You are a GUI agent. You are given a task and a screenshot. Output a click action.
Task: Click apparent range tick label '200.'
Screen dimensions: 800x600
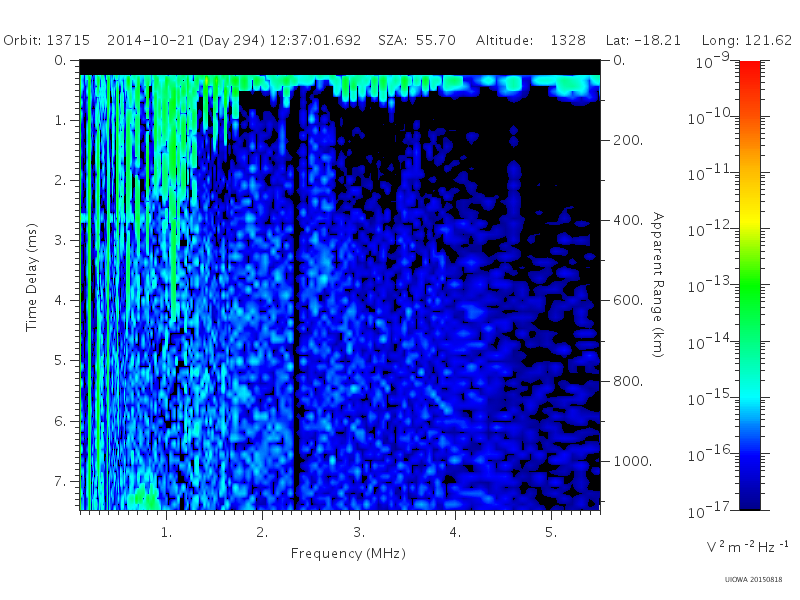(x=628, y=140)
